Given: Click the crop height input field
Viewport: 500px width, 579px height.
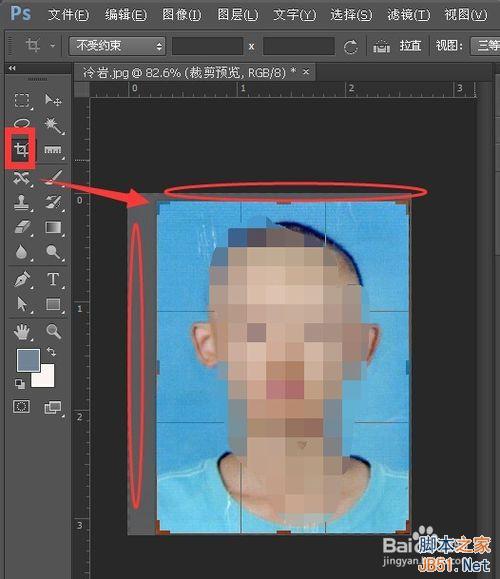Looking at the screenshot, I should point(298,46).
